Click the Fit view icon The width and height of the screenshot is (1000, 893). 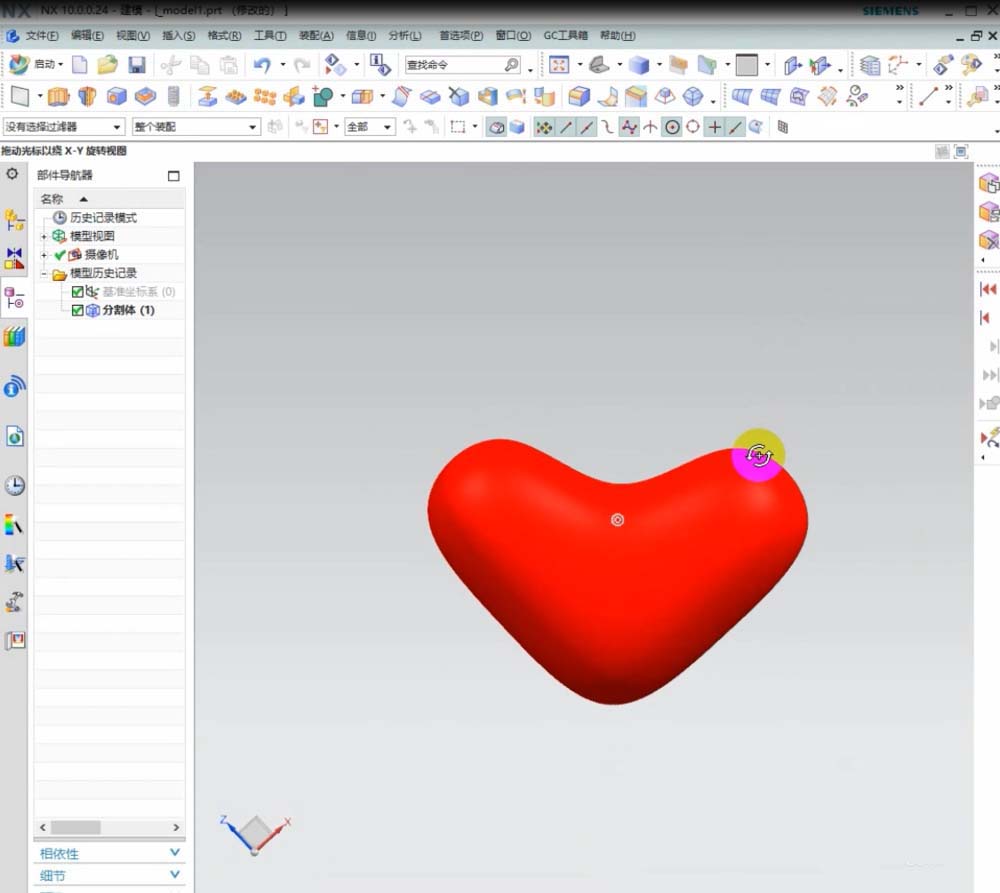coord(559,65)
